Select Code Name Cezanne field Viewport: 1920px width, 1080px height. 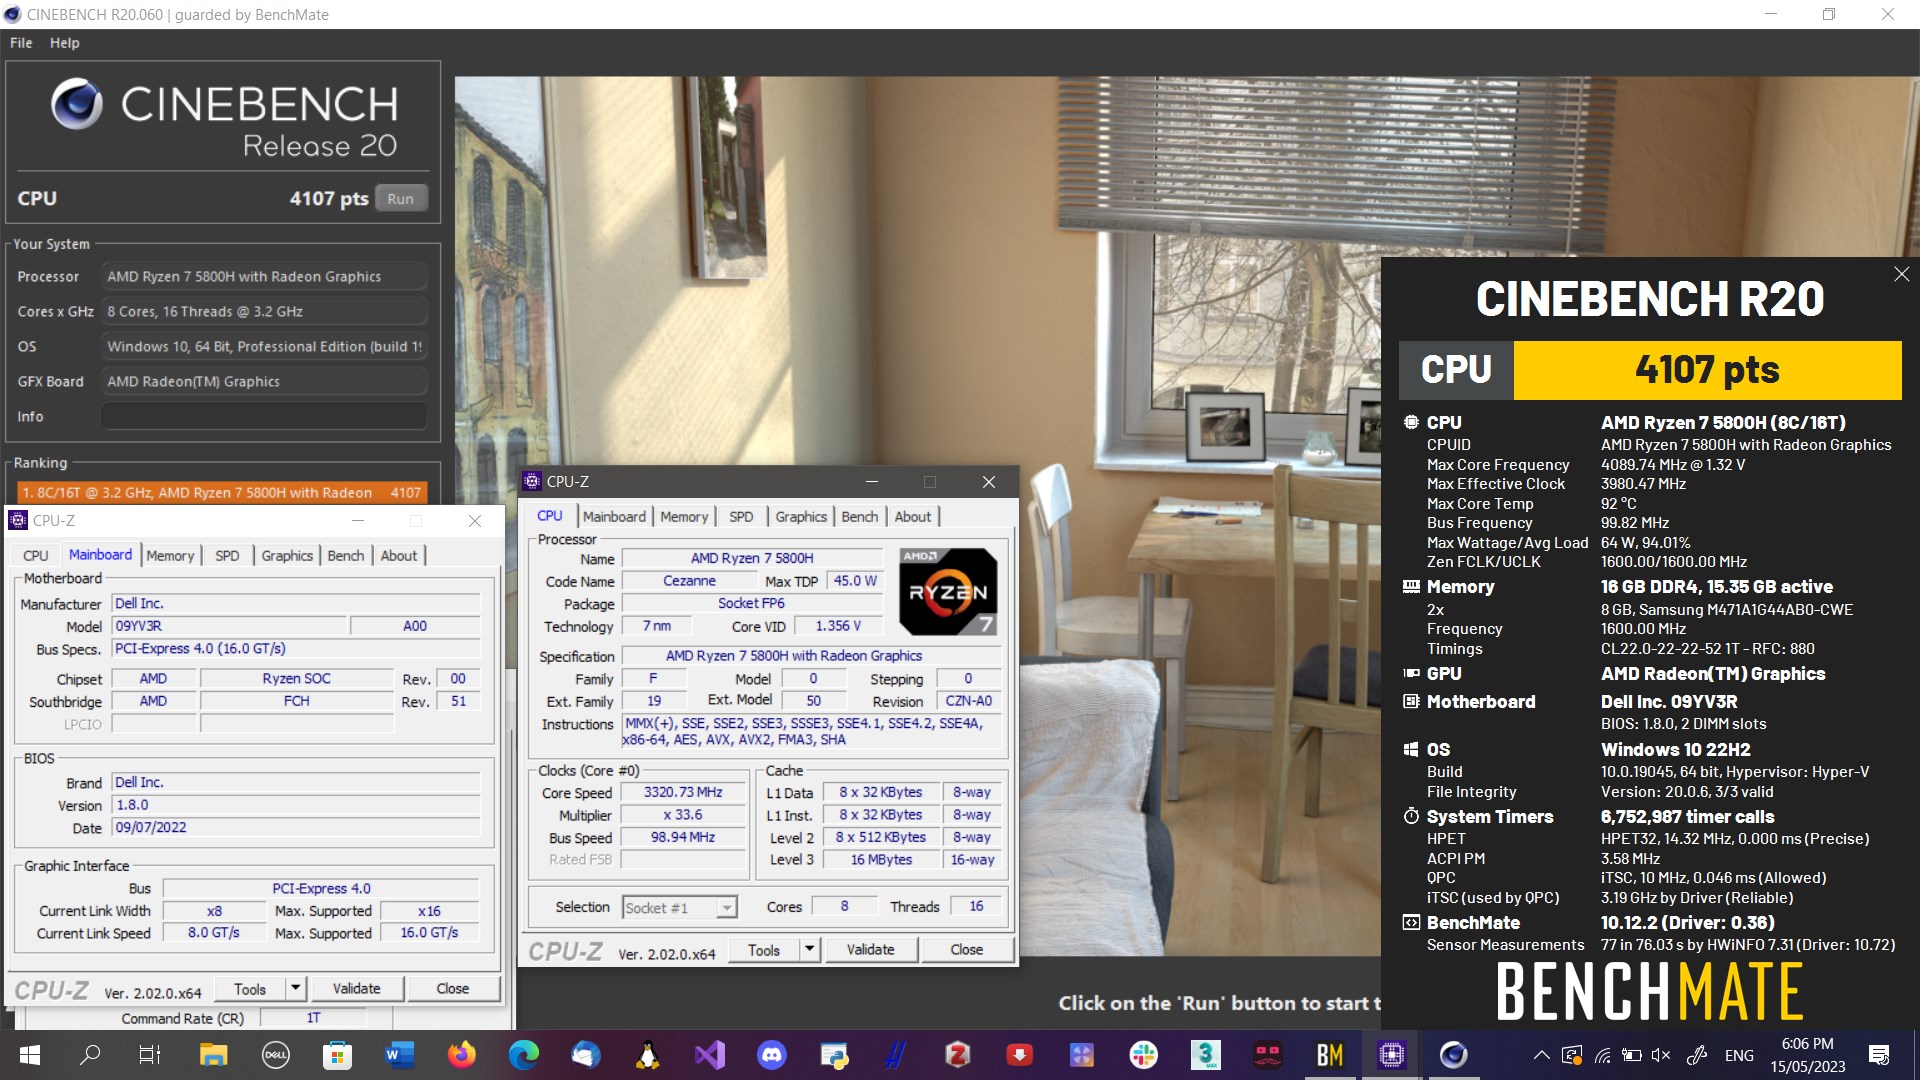(x=689, y=581)
